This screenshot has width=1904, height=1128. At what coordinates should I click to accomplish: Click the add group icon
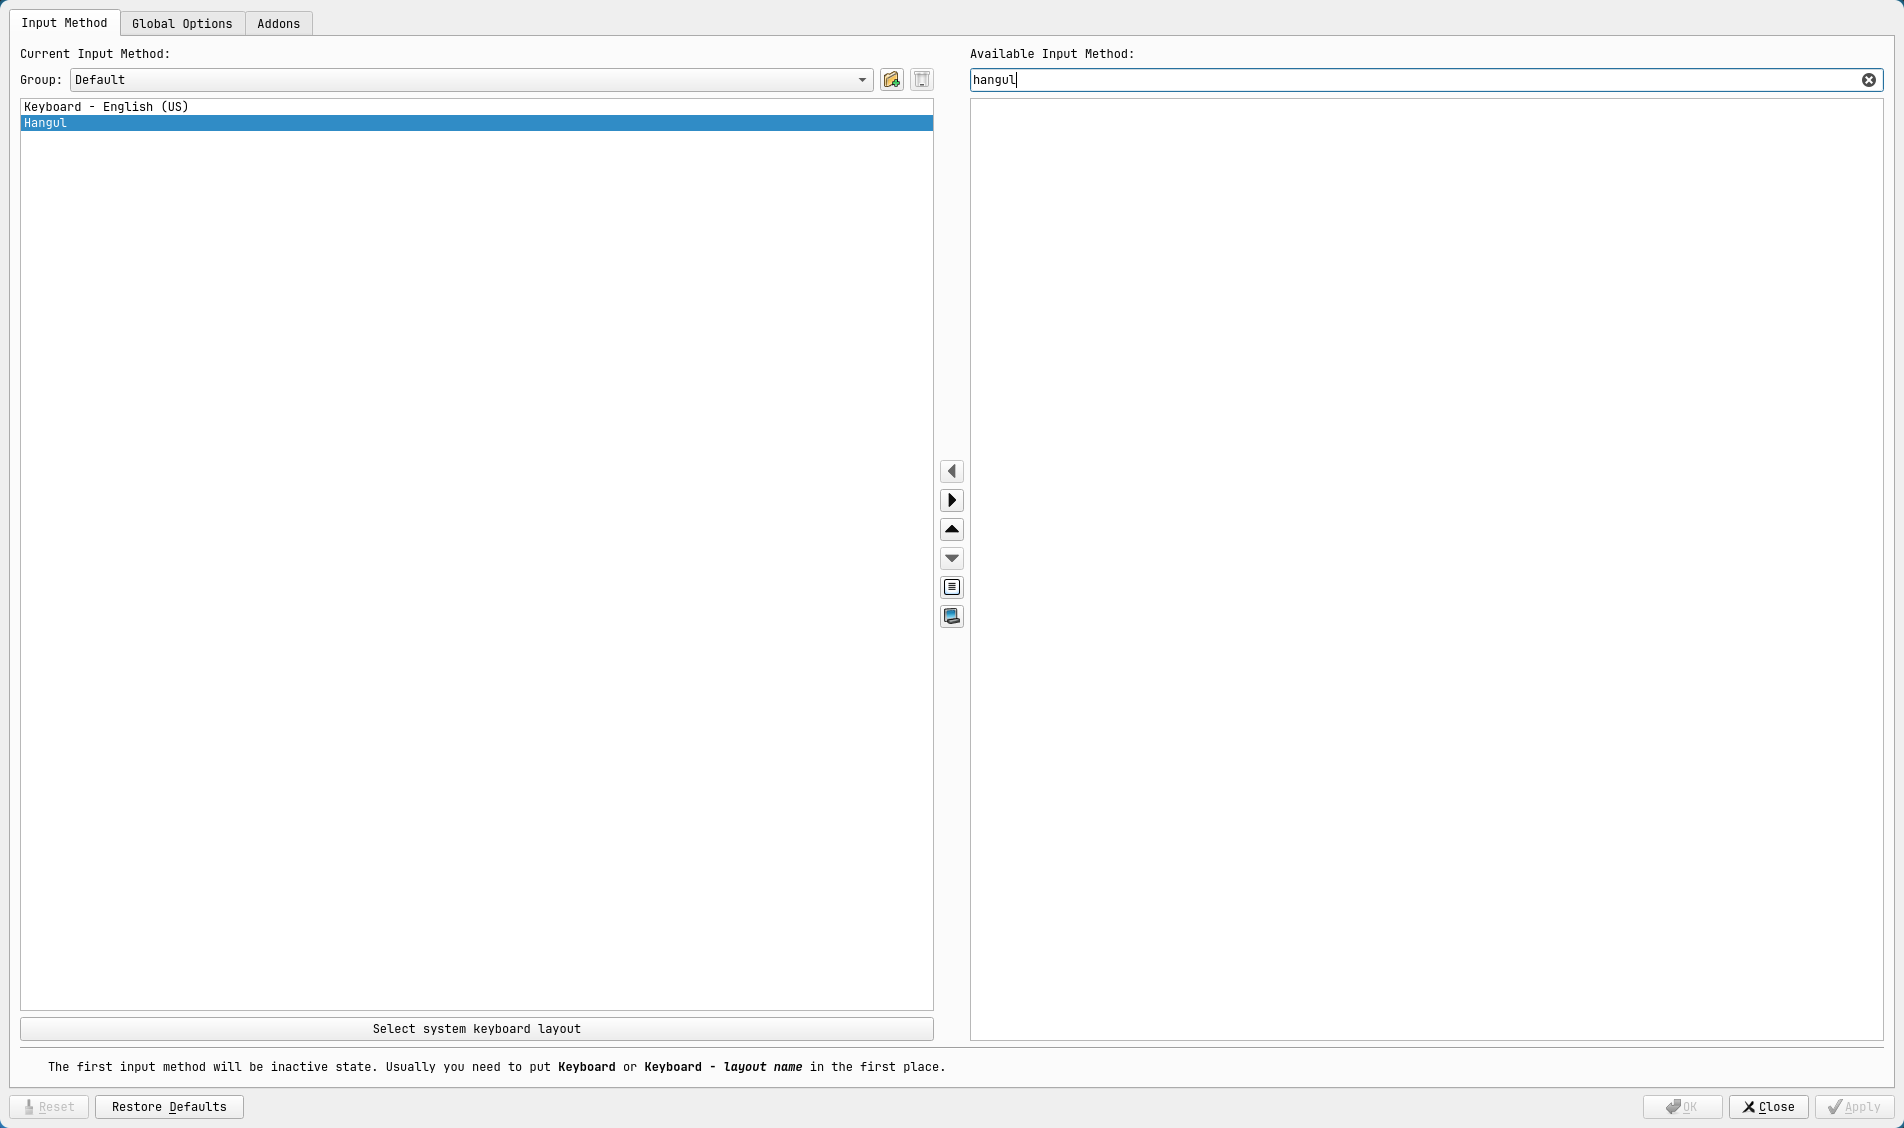pyautogui.click(x=892, y=80)
